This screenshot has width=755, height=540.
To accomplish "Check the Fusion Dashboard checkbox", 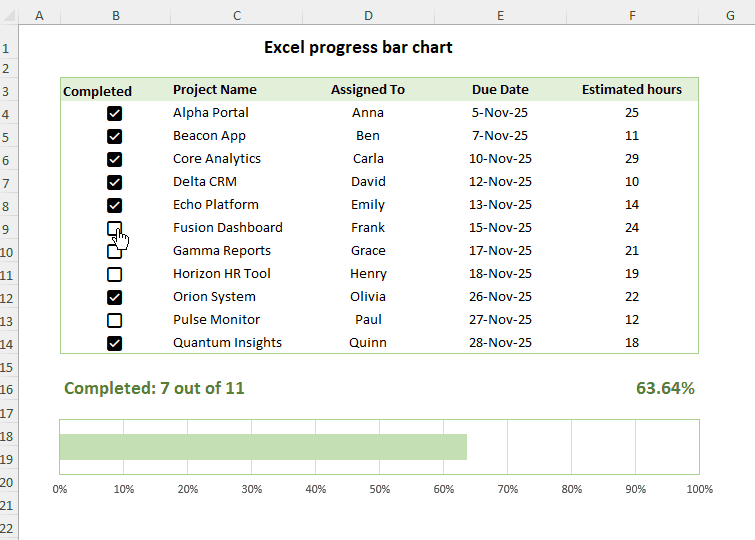I will pyautogui.click(x=115, y=228).
